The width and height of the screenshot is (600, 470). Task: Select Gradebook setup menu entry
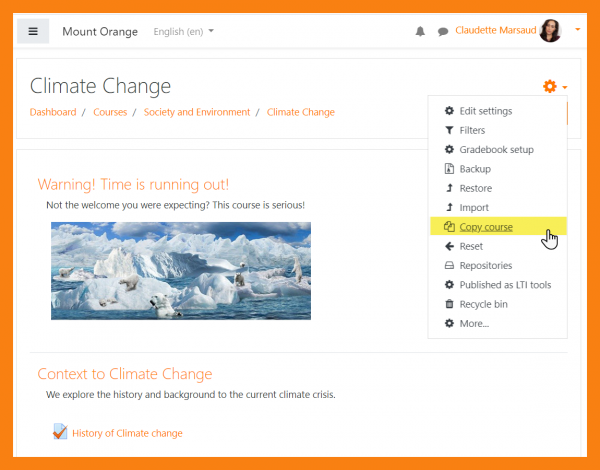(496, 150)
